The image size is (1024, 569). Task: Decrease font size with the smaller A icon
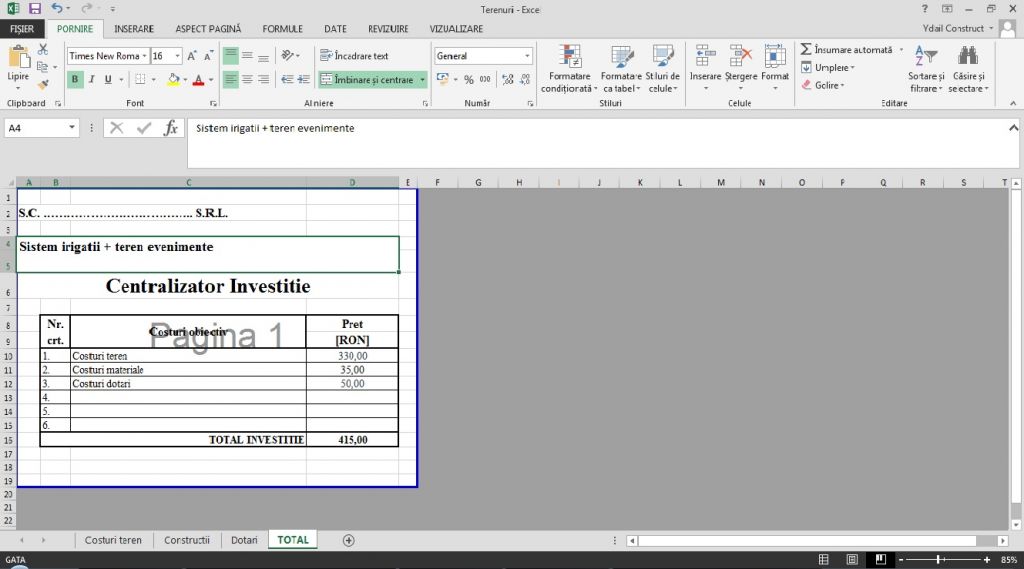point(208,56)
